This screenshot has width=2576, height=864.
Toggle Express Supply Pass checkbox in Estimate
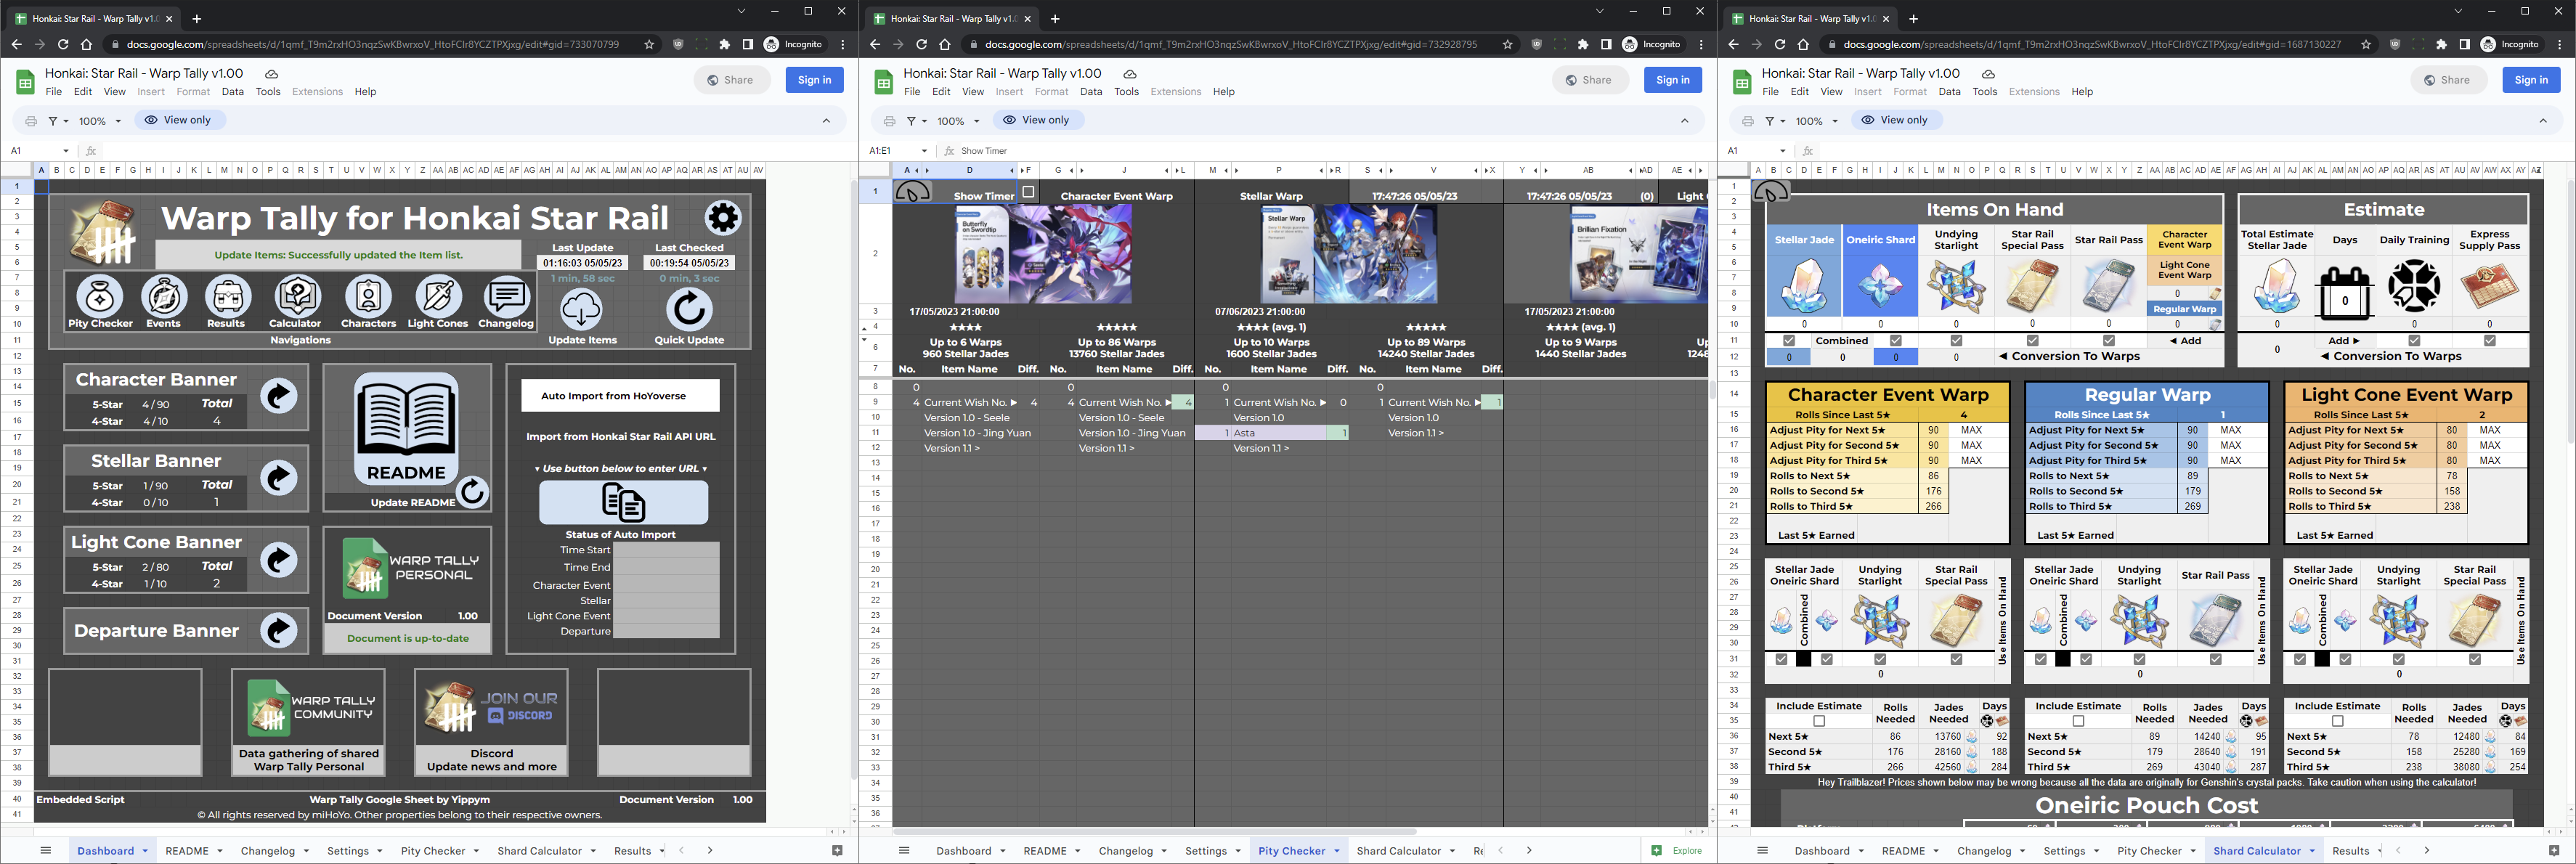coord(2490,341)
